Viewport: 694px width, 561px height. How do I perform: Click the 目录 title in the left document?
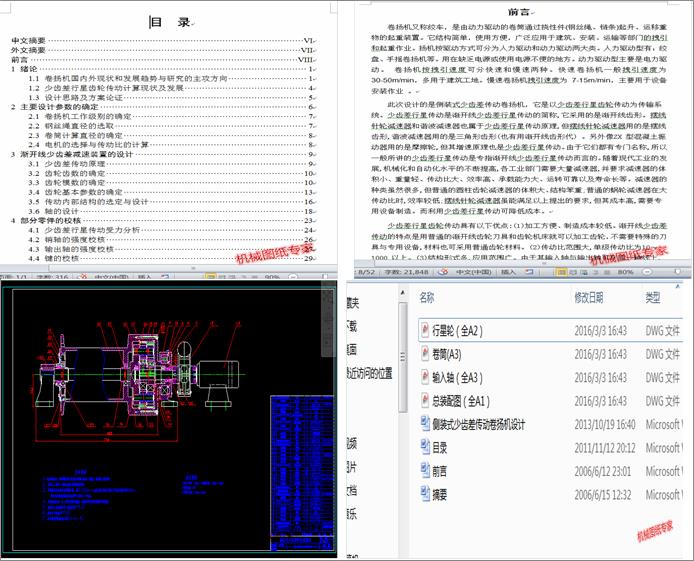point(170,22)
